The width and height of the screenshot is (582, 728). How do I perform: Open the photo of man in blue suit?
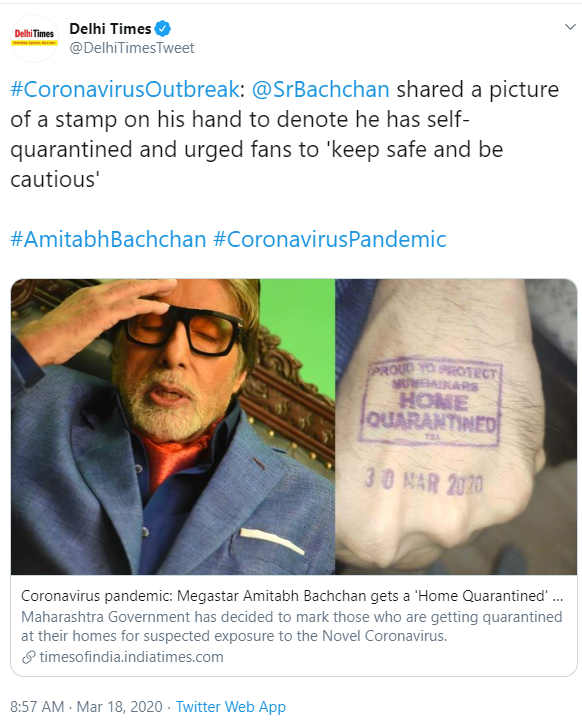tap(173, 427)
